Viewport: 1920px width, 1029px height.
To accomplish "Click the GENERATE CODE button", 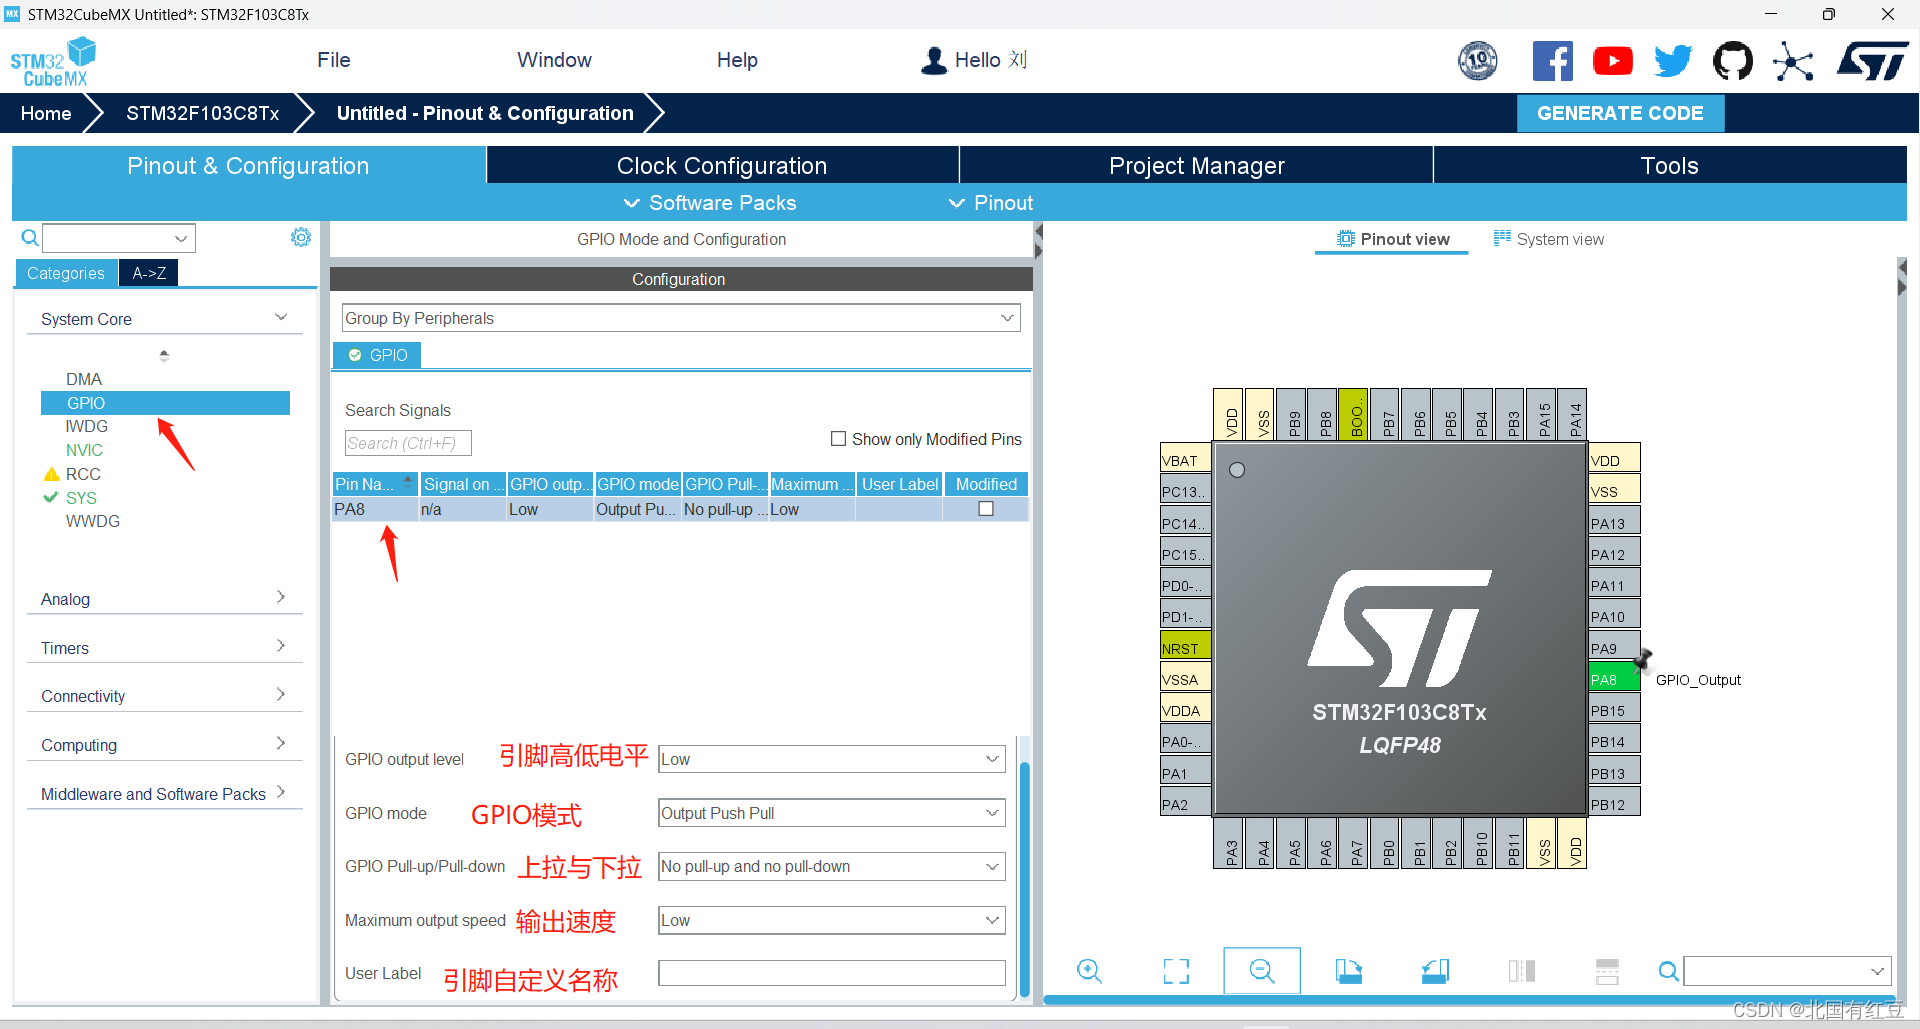I will point(1620,113).
